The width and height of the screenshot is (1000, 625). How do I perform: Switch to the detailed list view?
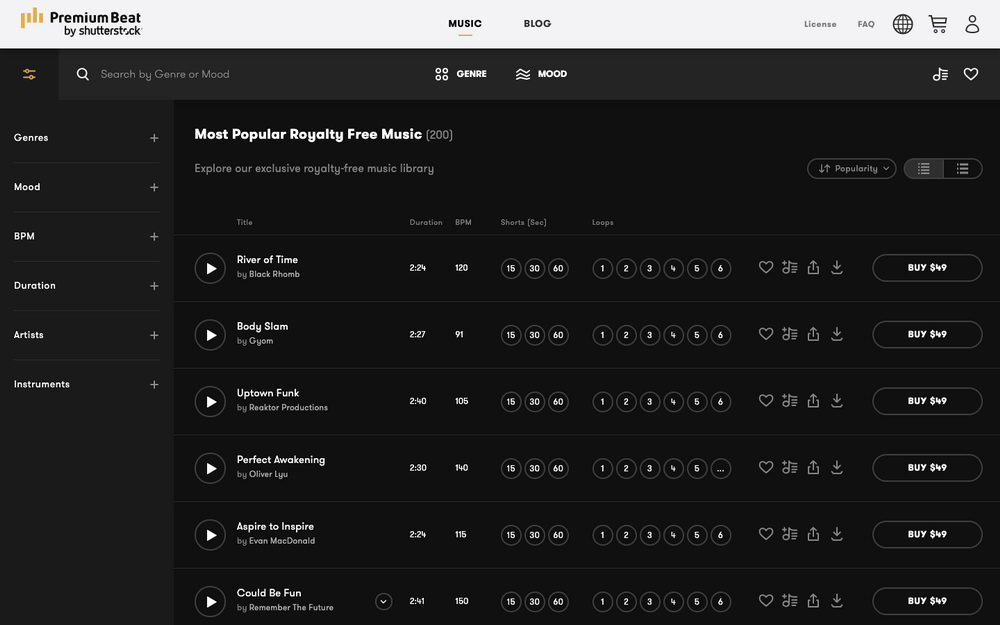(x=962, y=169)
